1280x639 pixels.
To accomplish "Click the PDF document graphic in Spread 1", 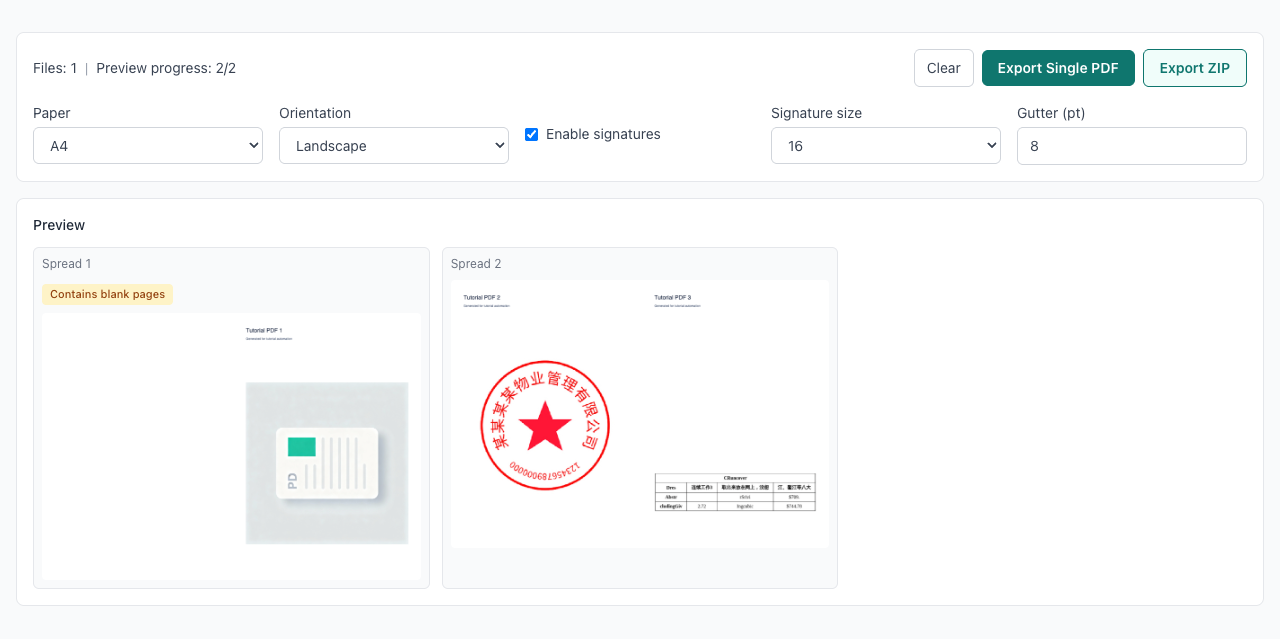I will click(x=326, y=462).
